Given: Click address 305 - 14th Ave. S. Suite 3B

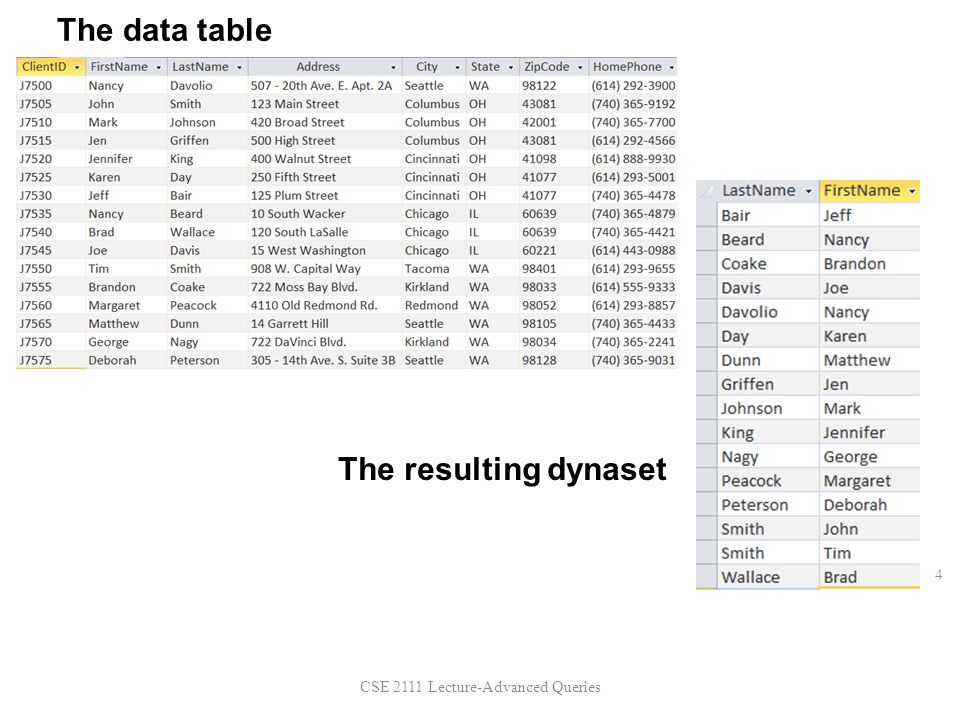Looking at the screenshot, I should (323, 361).
